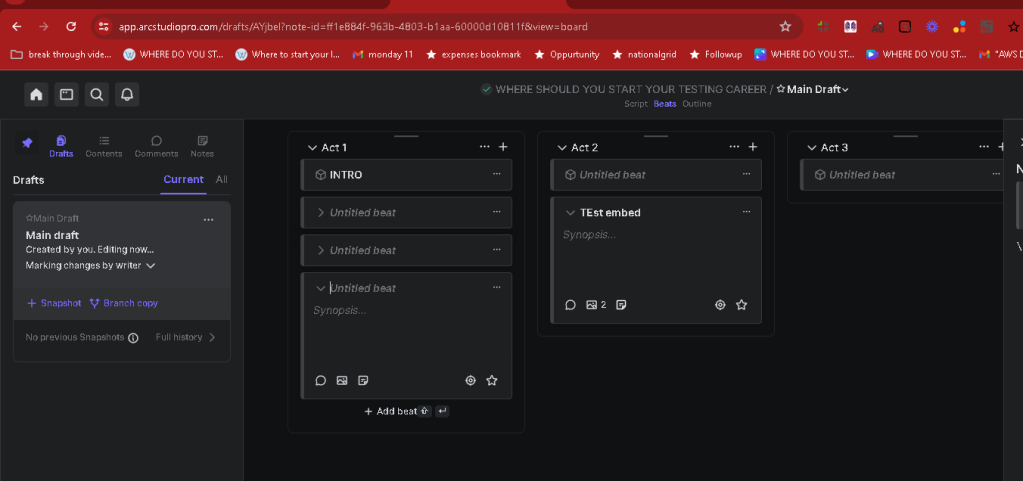Viewport: 1023px width, 481px height.
Task: Open Act 2 options menu
Action: tap(734, 147)
